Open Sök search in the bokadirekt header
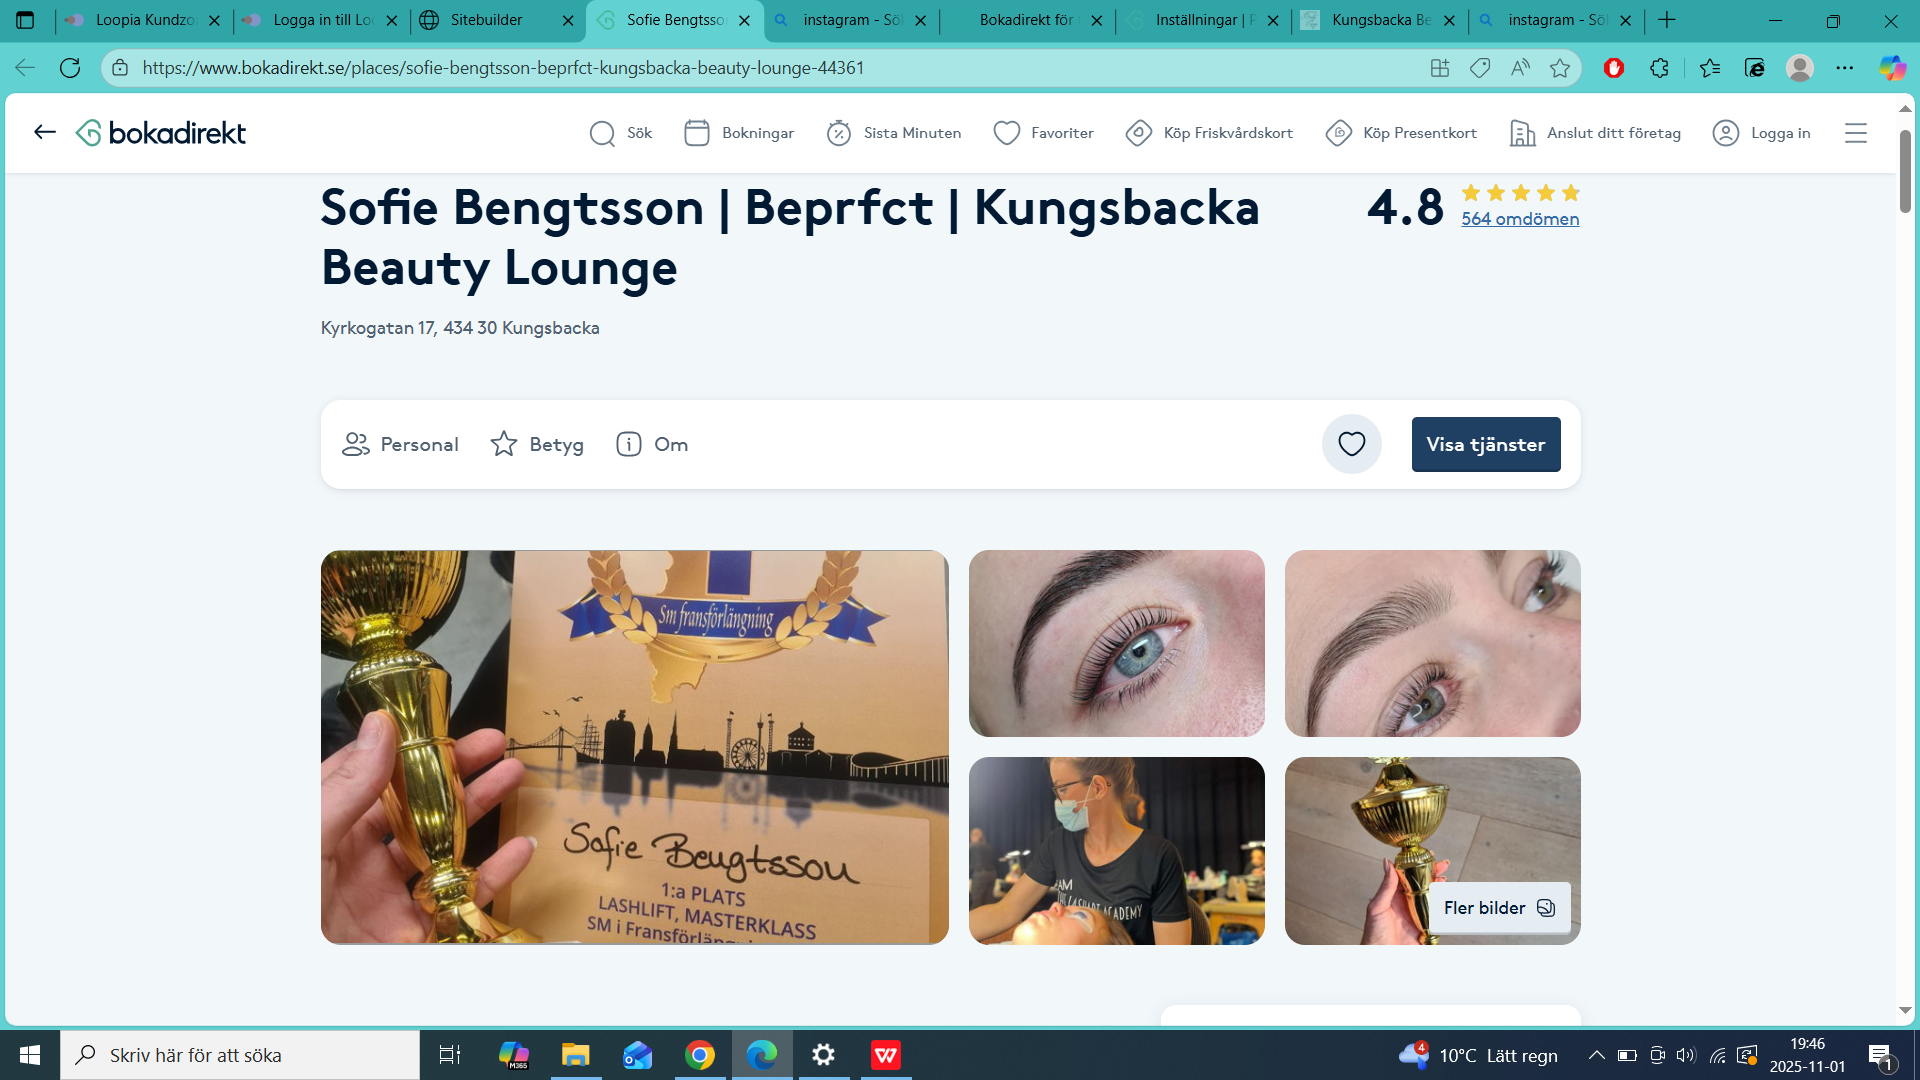Viewport: 1920px width, 1080px height. click(620, 132)
